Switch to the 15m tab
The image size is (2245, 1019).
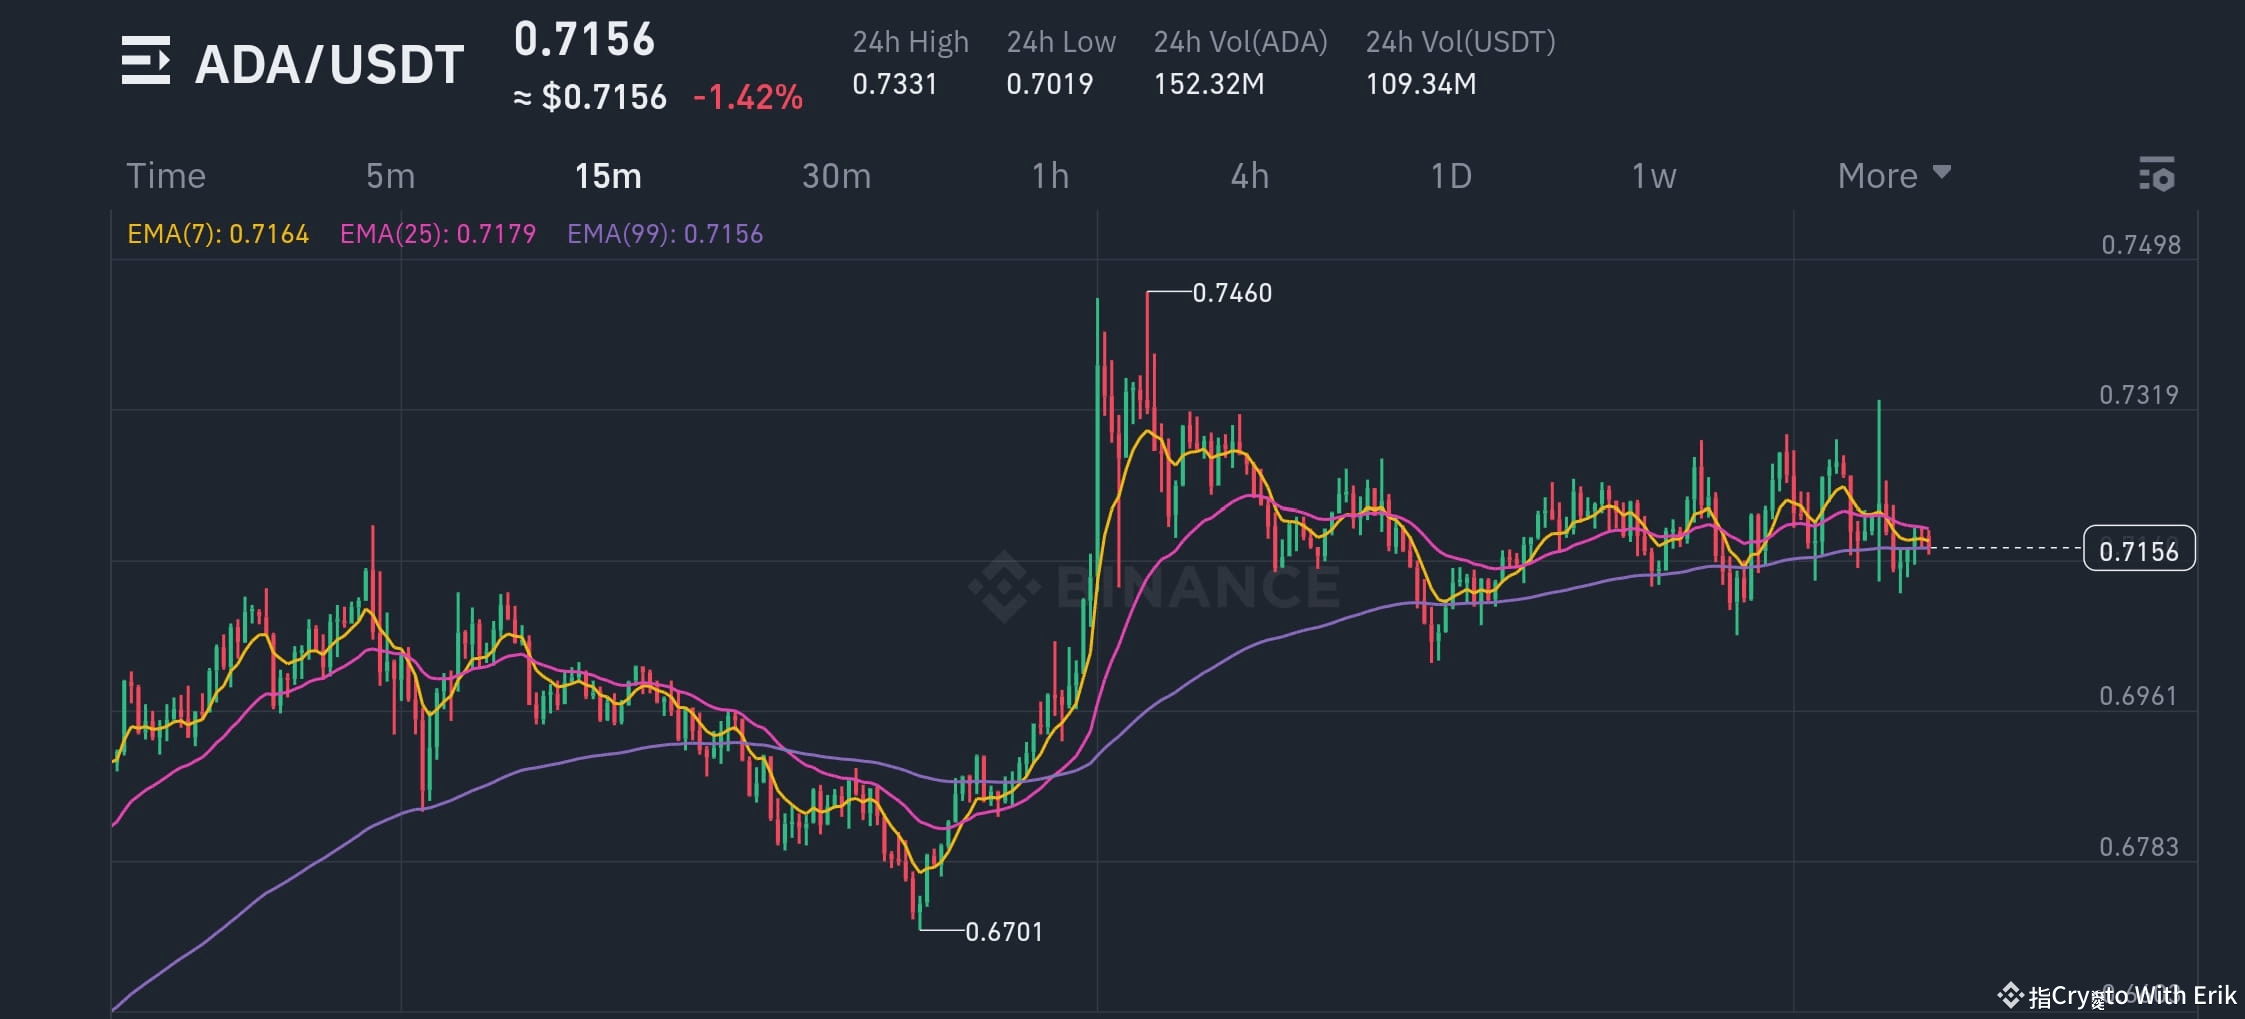(x=606, y=176)
